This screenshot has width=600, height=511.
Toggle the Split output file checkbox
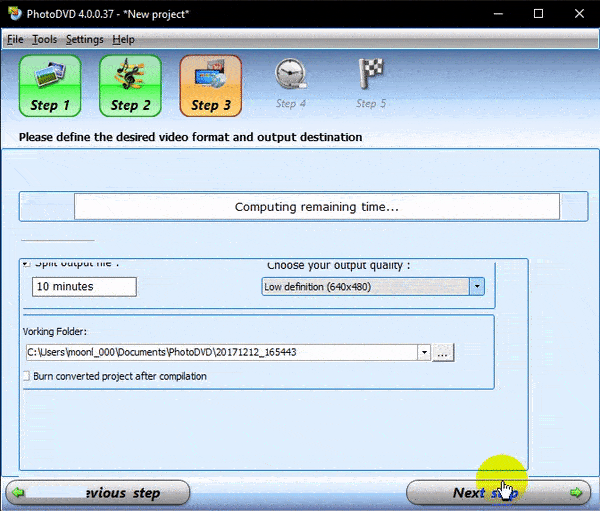coord(26,264)
